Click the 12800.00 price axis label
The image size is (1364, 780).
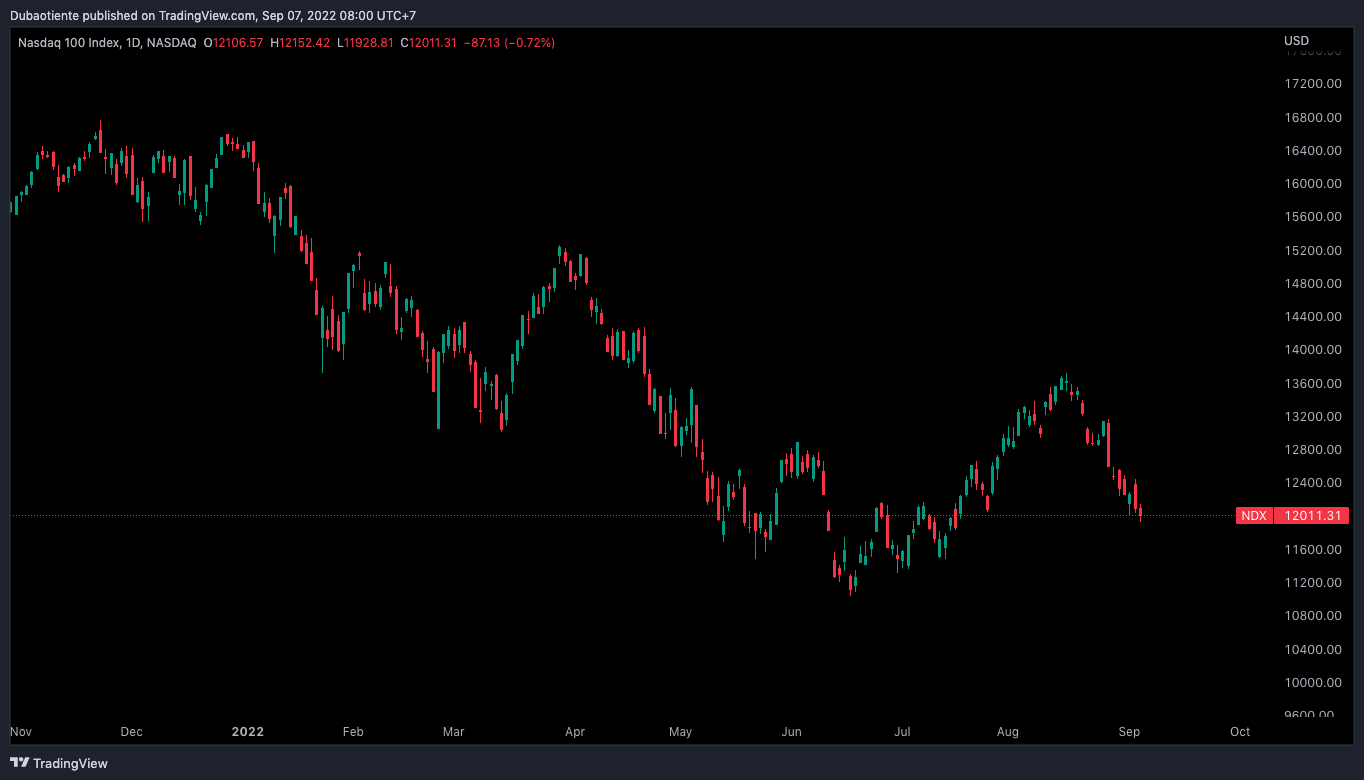tap(1313, 449)
